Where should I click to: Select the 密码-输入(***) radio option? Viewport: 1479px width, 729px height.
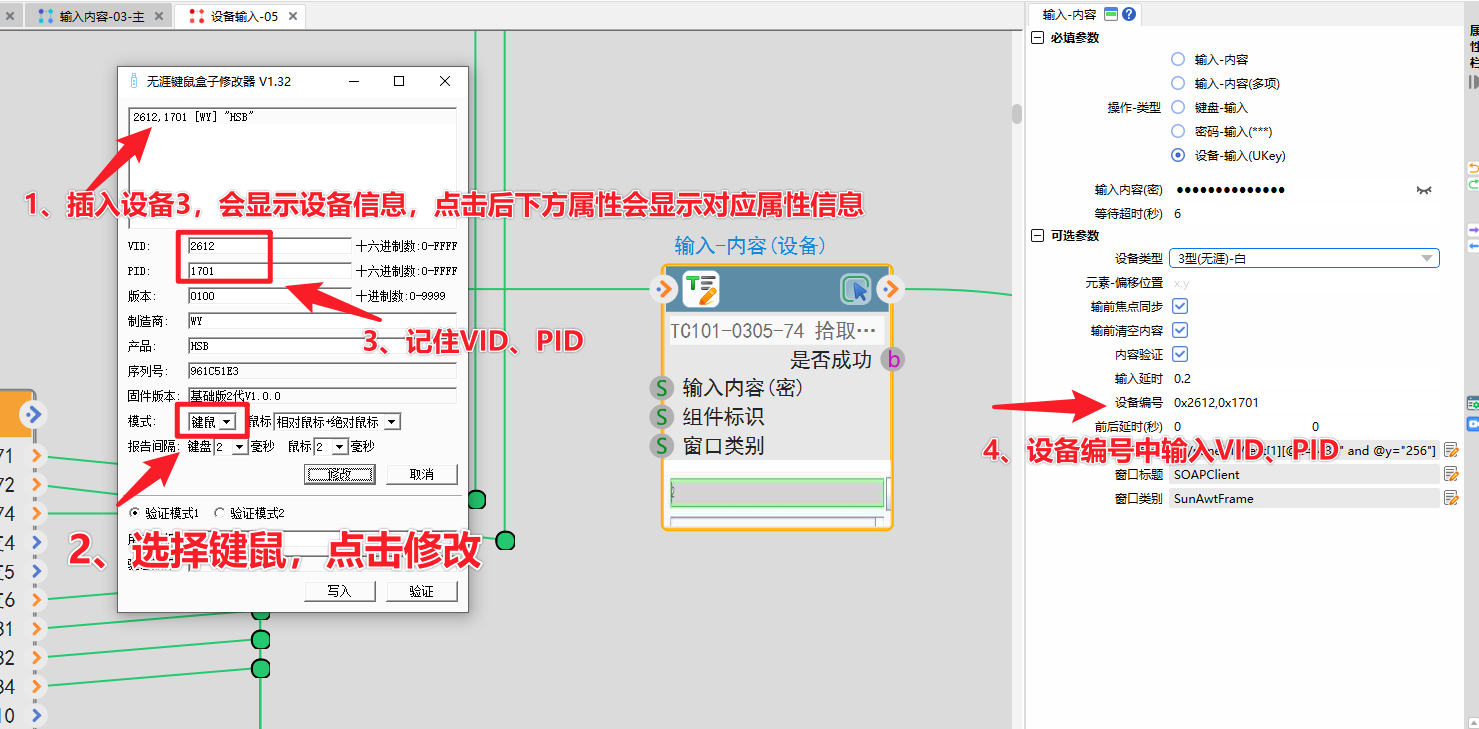pyautogui.click(x=1178, y=132)
